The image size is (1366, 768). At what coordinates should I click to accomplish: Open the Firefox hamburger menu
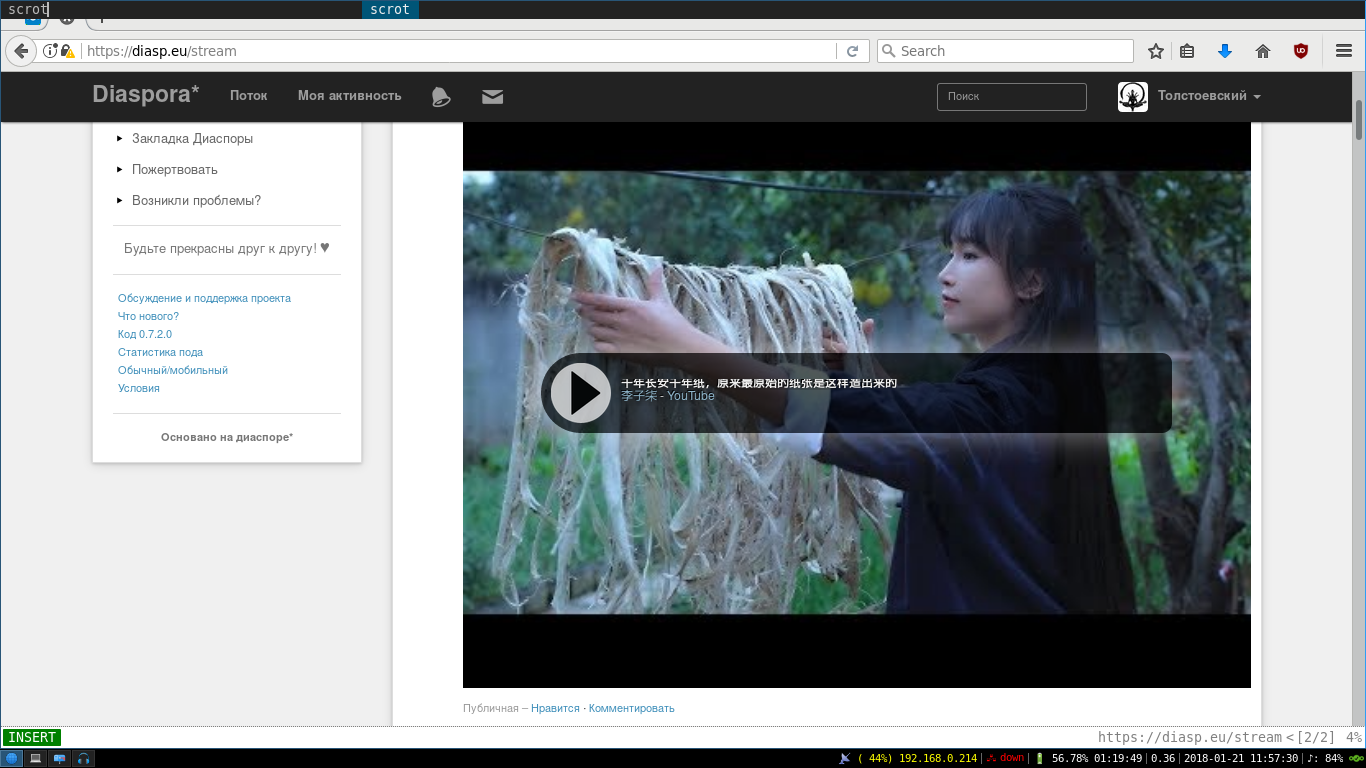tap(1343, 51)
